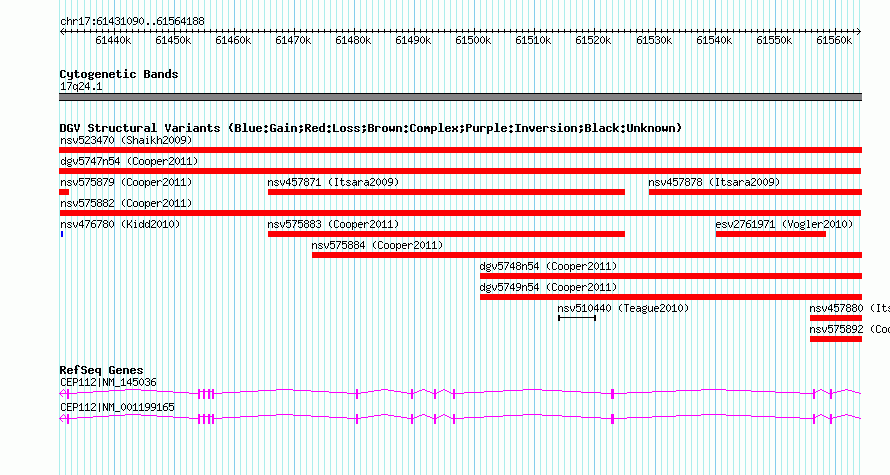The width and height of the screenshot is (890, 475).
Task: Click the dgv5748n54 (Cooper2011) loss bar
Action: 671,276
